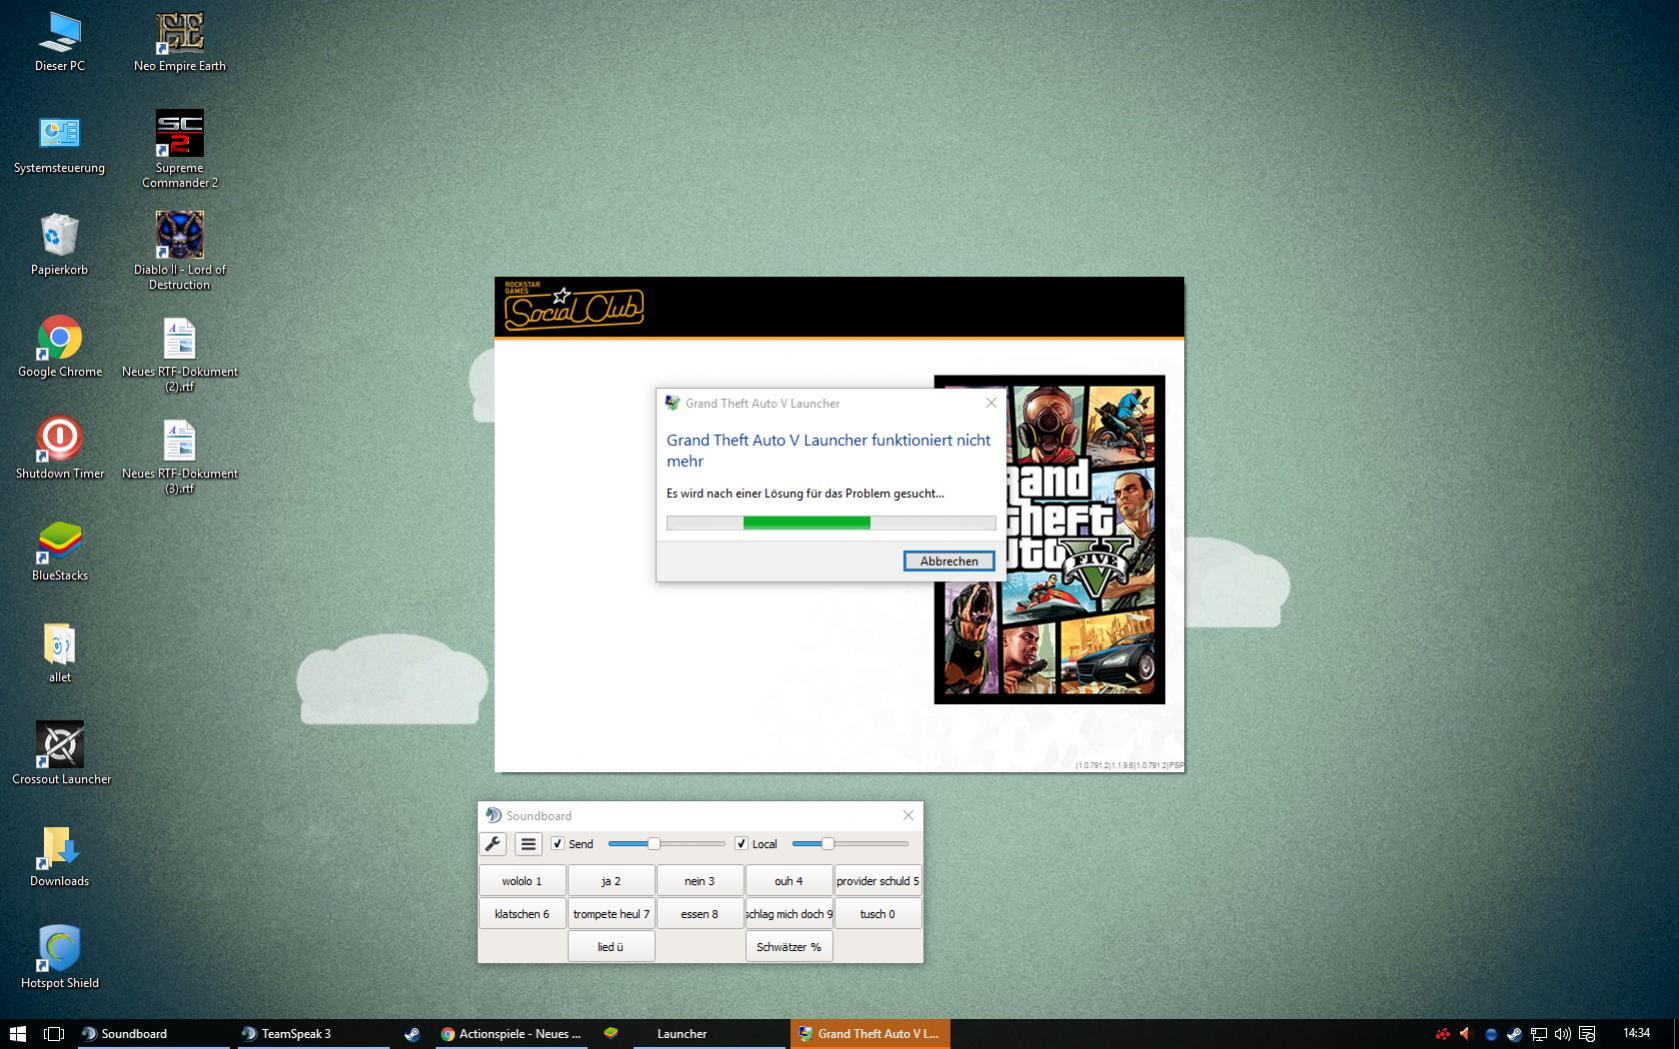
Task: Click Steam icon in taskbar
Action: point(412,1034)
